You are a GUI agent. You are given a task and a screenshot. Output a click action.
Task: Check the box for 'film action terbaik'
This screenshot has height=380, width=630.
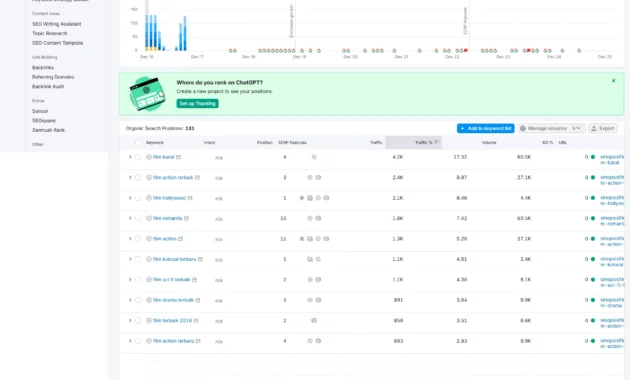[138, 178]
